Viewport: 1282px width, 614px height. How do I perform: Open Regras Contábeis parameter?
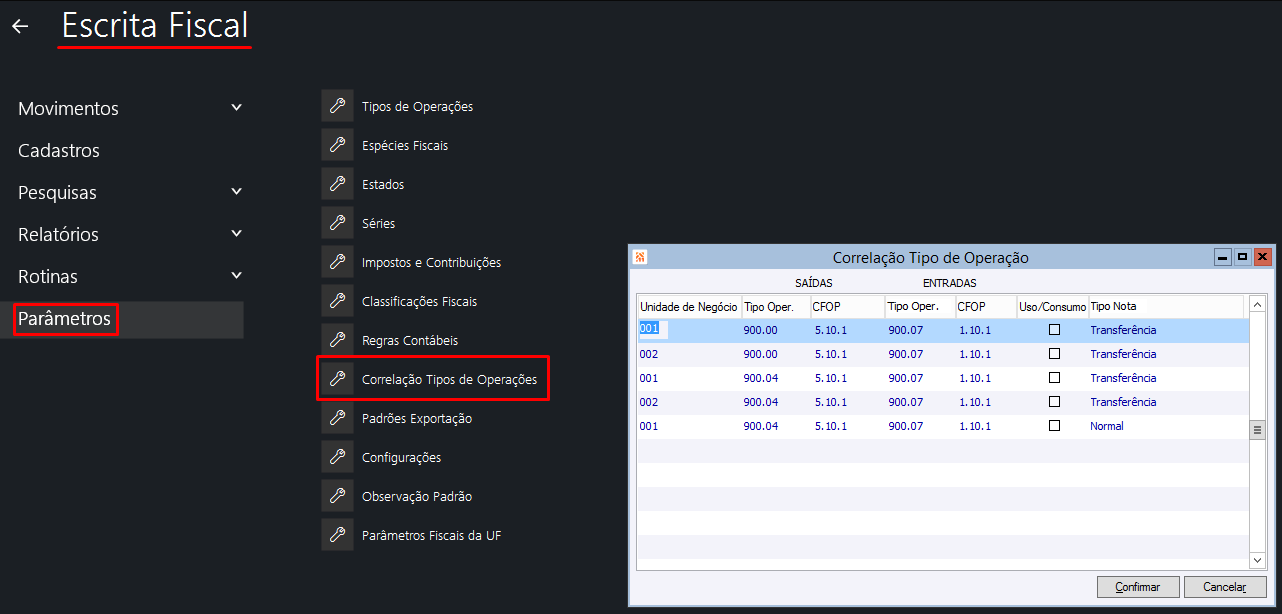click(410, 340)
